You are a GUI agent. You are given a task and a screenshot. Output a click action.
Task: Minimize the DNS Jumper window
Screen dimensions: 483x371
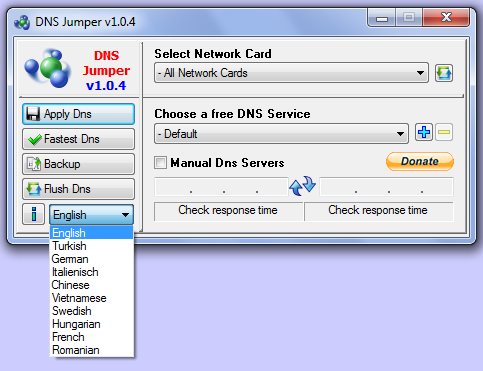click(x=382, y=18)
